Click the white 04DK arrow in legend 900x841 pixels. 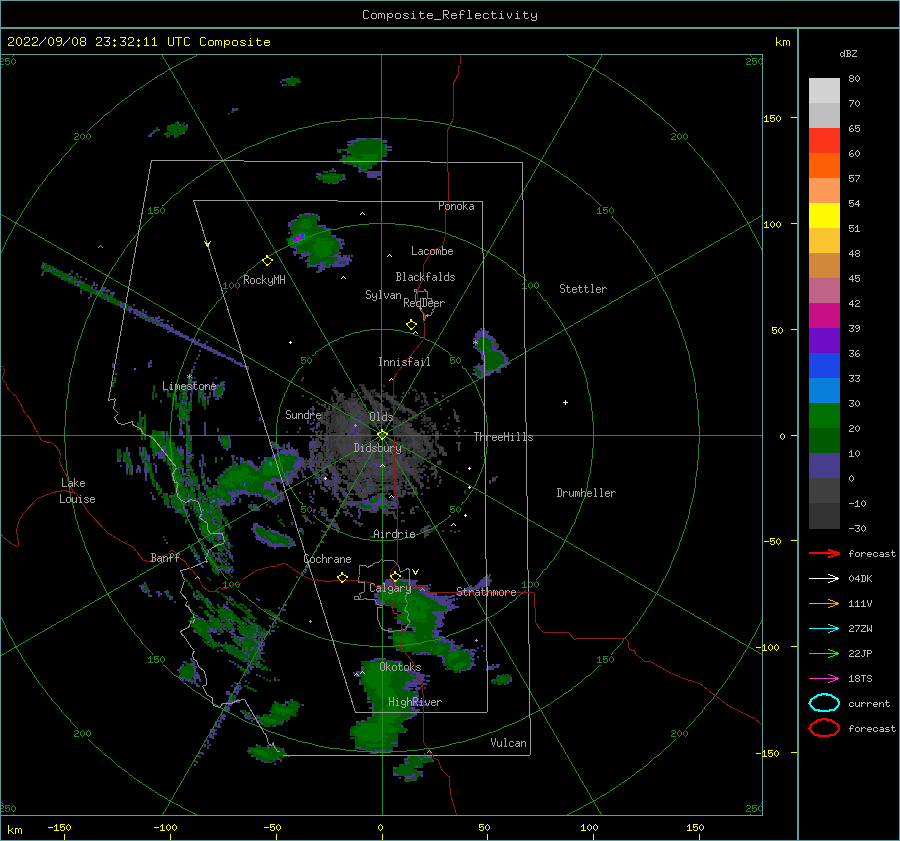point(824,578)
